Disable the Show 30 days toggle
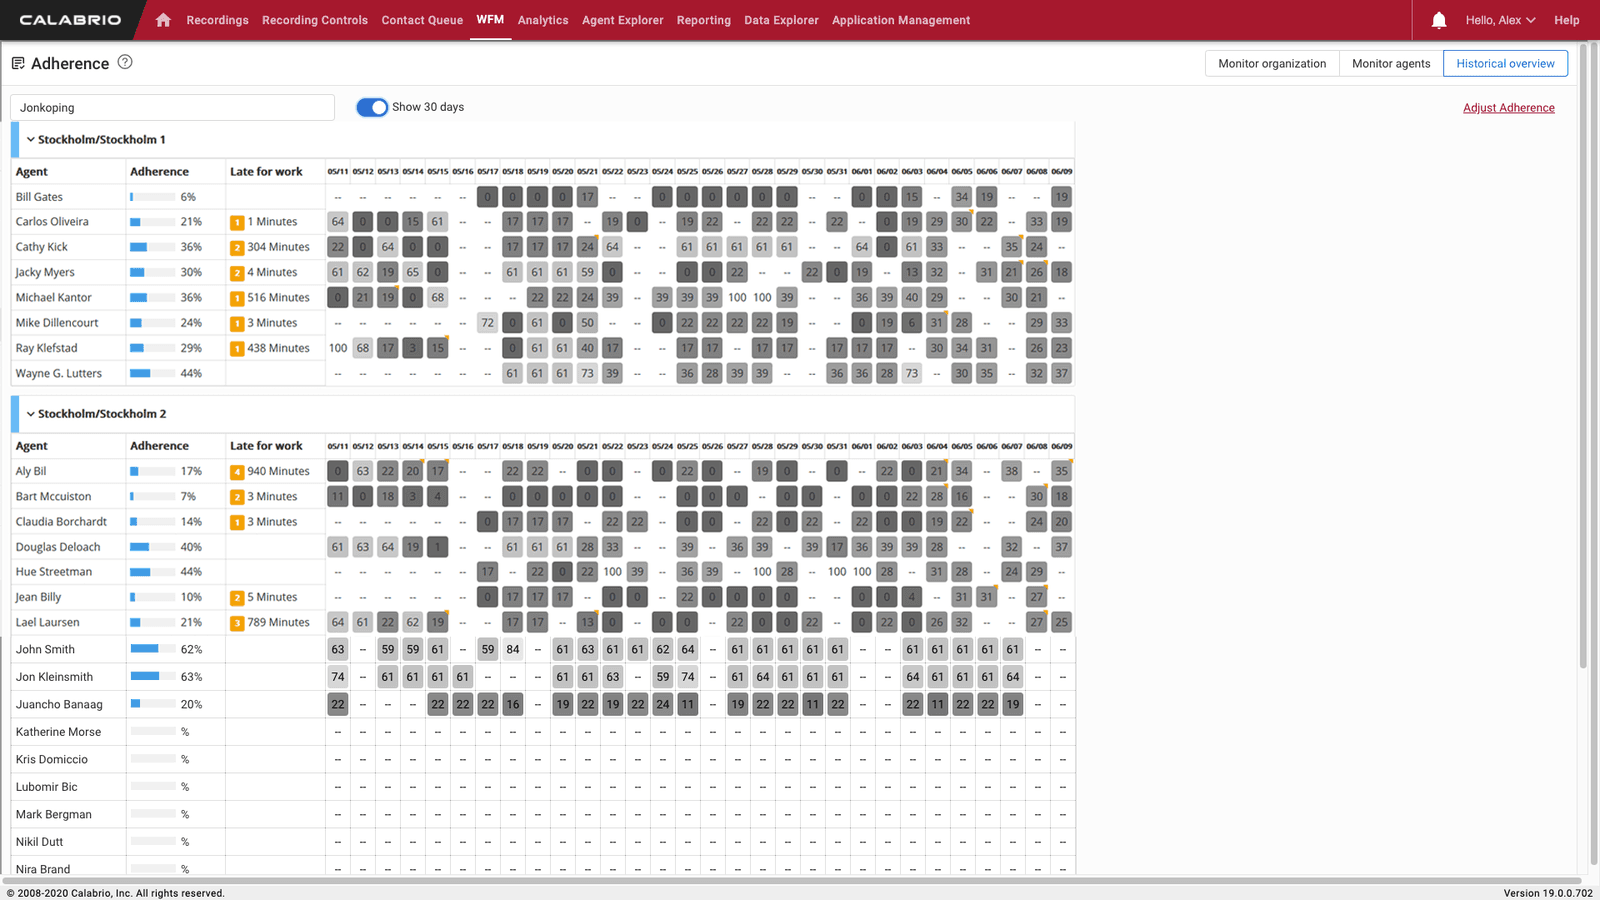 pyautogui.click(x=371, y=107)
